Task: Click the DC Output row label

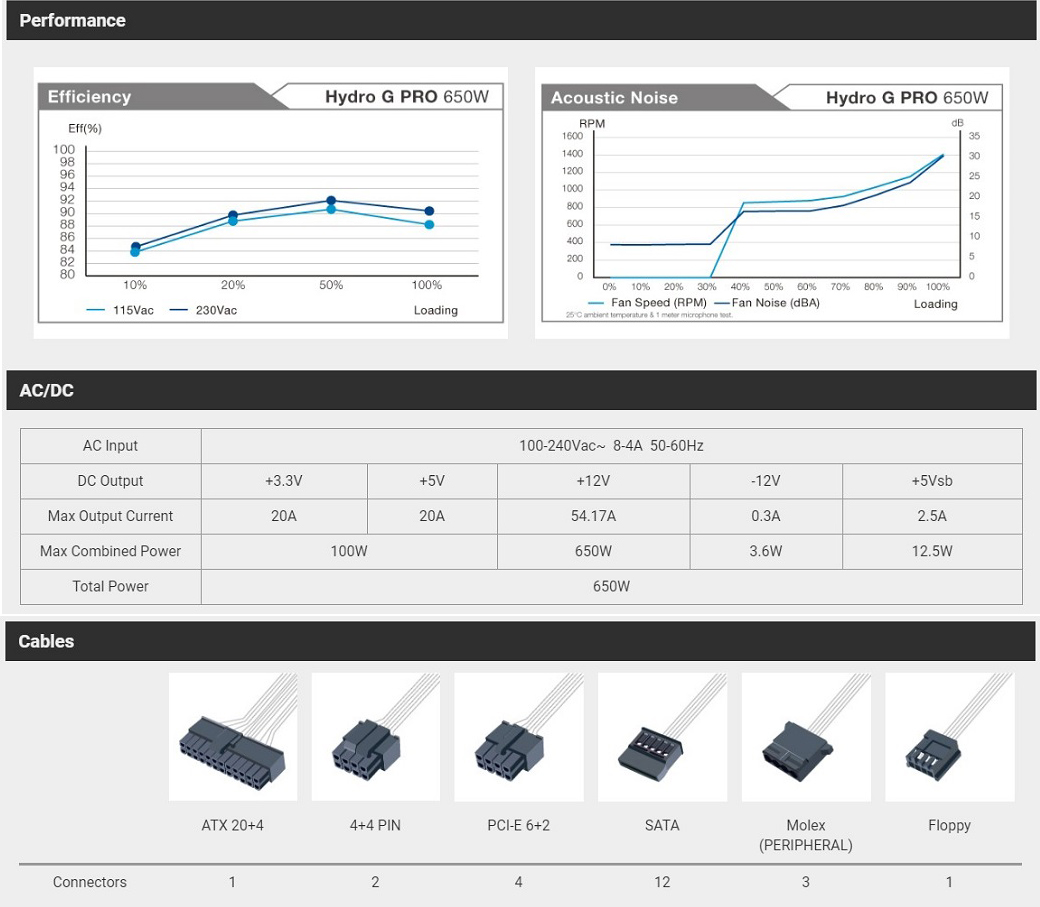Action: tap(110, 481)
